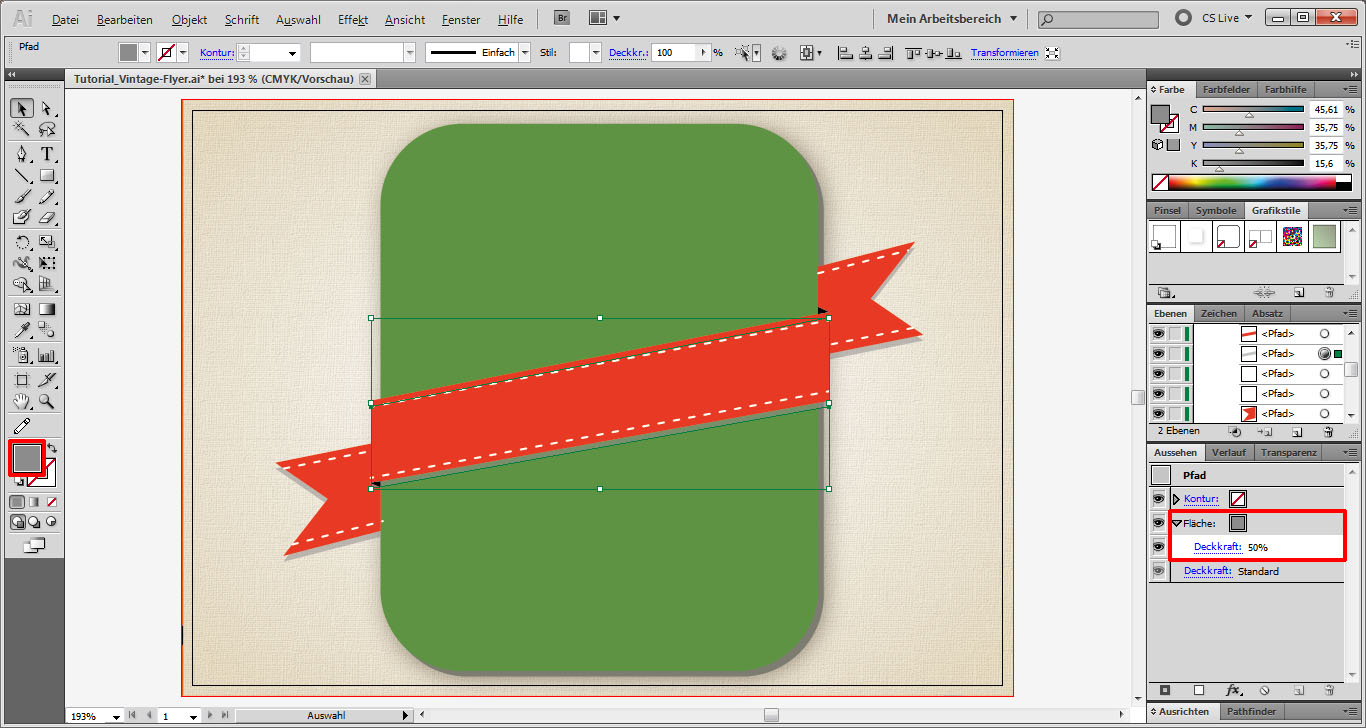The height and width of the screenshot is (728, 1366).
Task: Choose the Hand tool
Action: coord(22,402)
